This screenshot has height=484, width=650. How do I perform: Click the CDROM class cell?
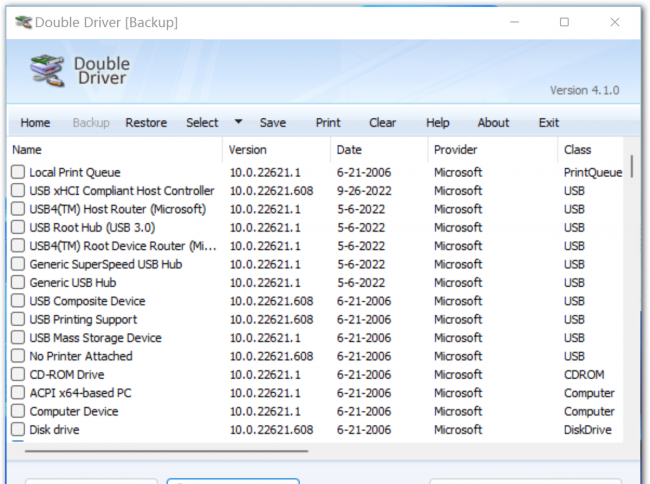pos(584,375)
